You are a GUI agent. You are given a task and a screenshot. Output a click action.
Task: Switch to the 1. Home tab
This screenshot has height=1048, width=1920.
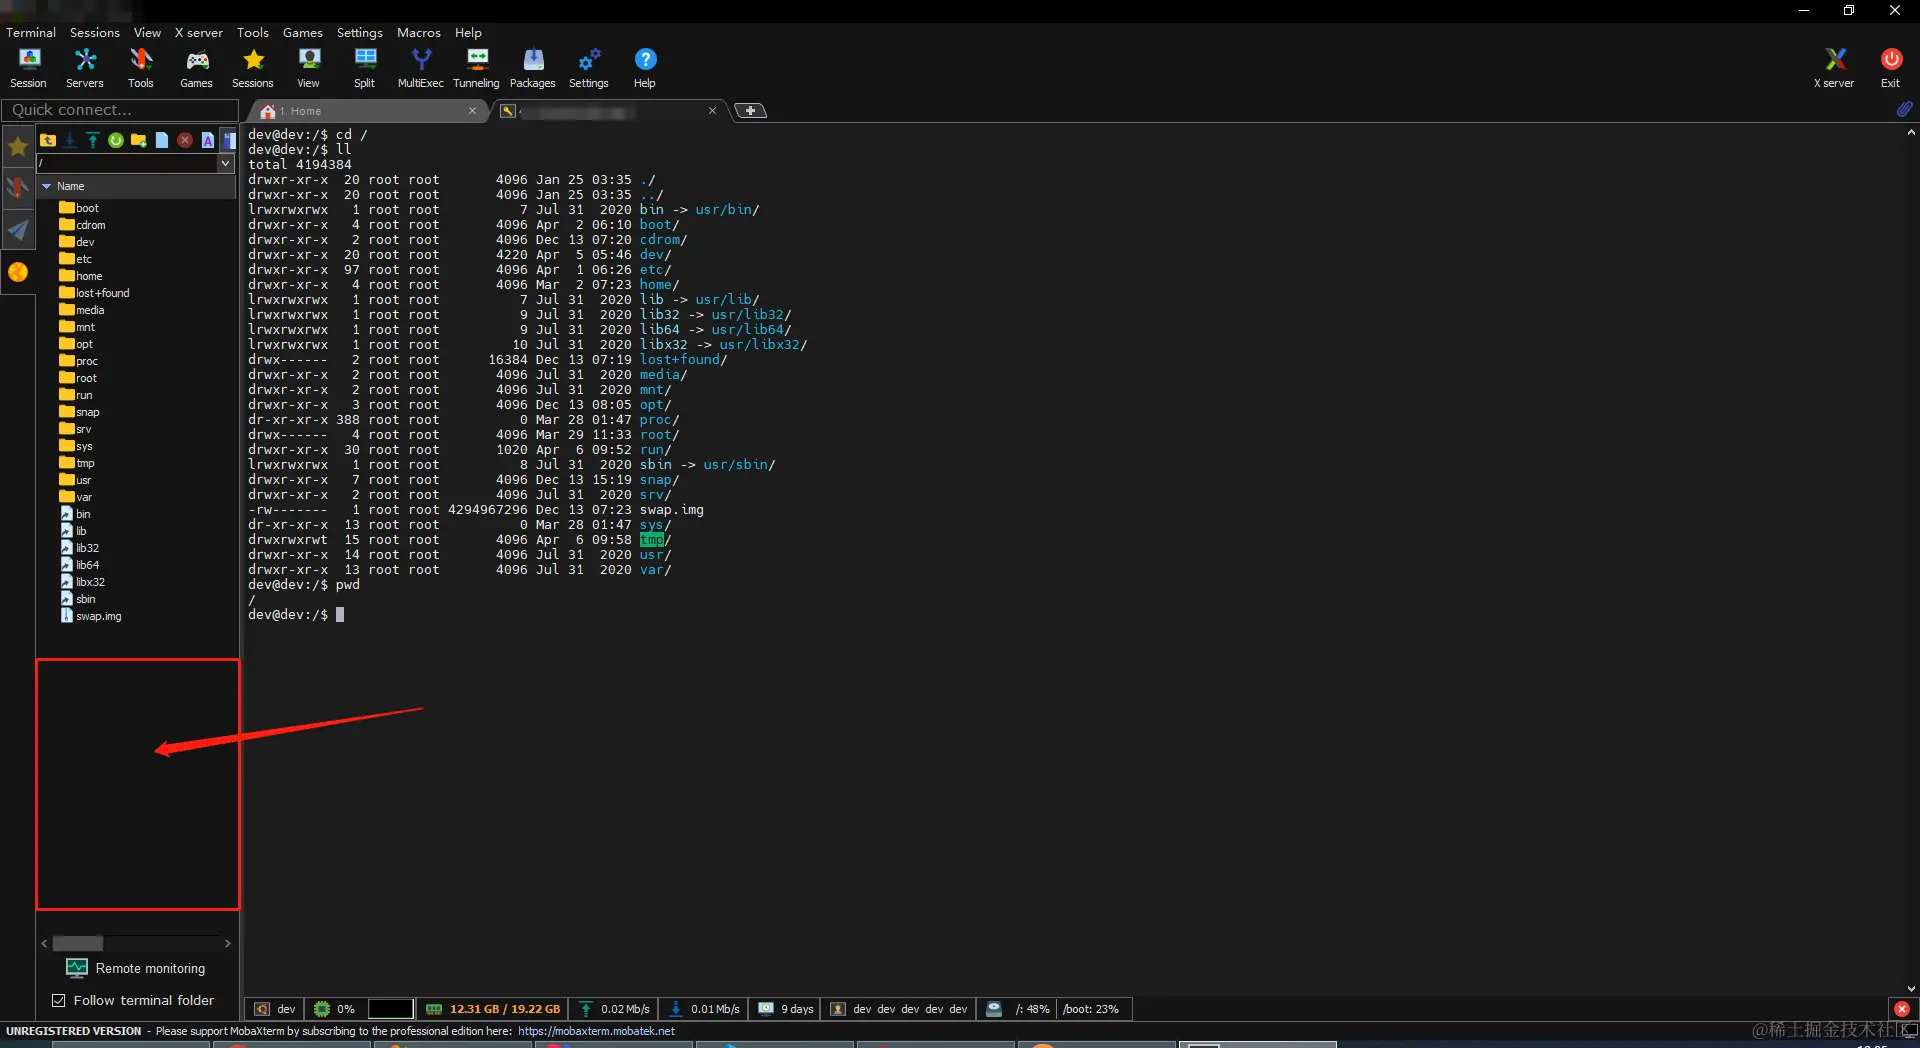click(365, 111)
